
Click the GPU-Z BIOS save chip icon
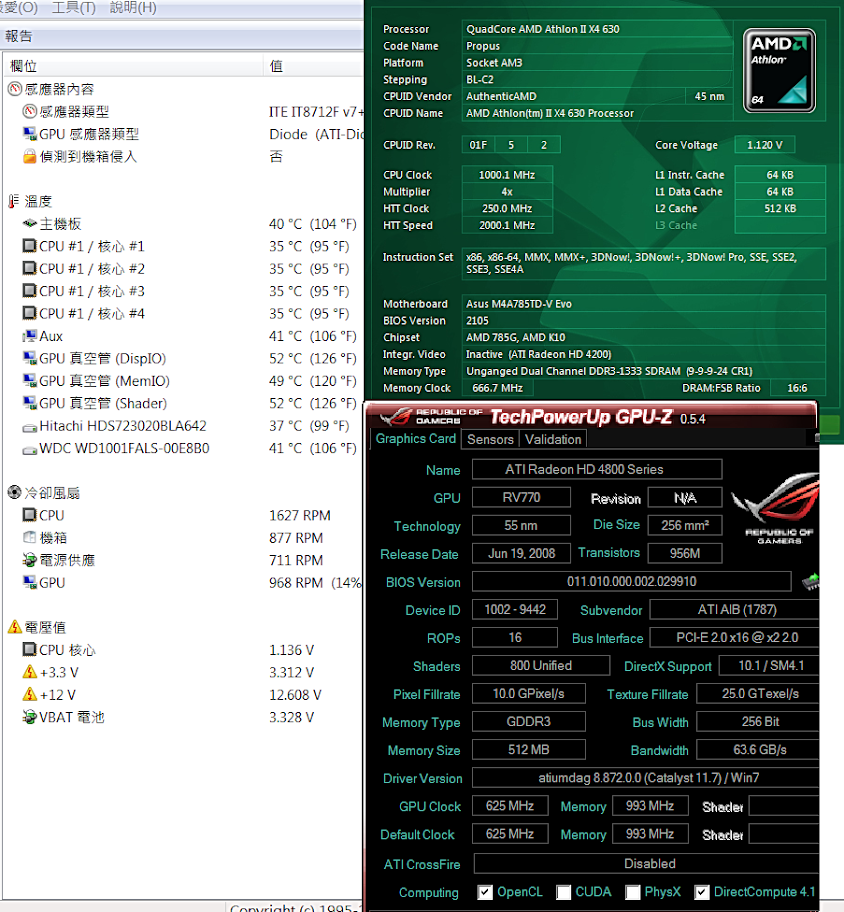click(x=811, y=581)
